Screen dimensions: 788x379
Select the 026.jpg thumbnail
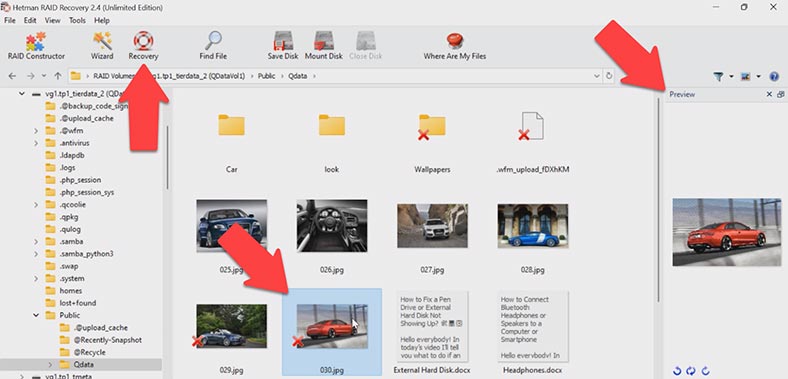click(332, 226)
